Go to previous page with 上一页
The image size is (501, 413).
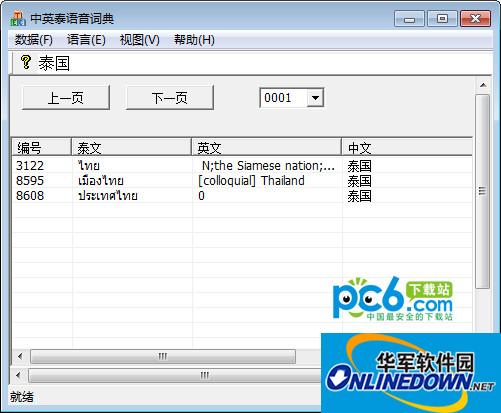click(x=66, y=98)
